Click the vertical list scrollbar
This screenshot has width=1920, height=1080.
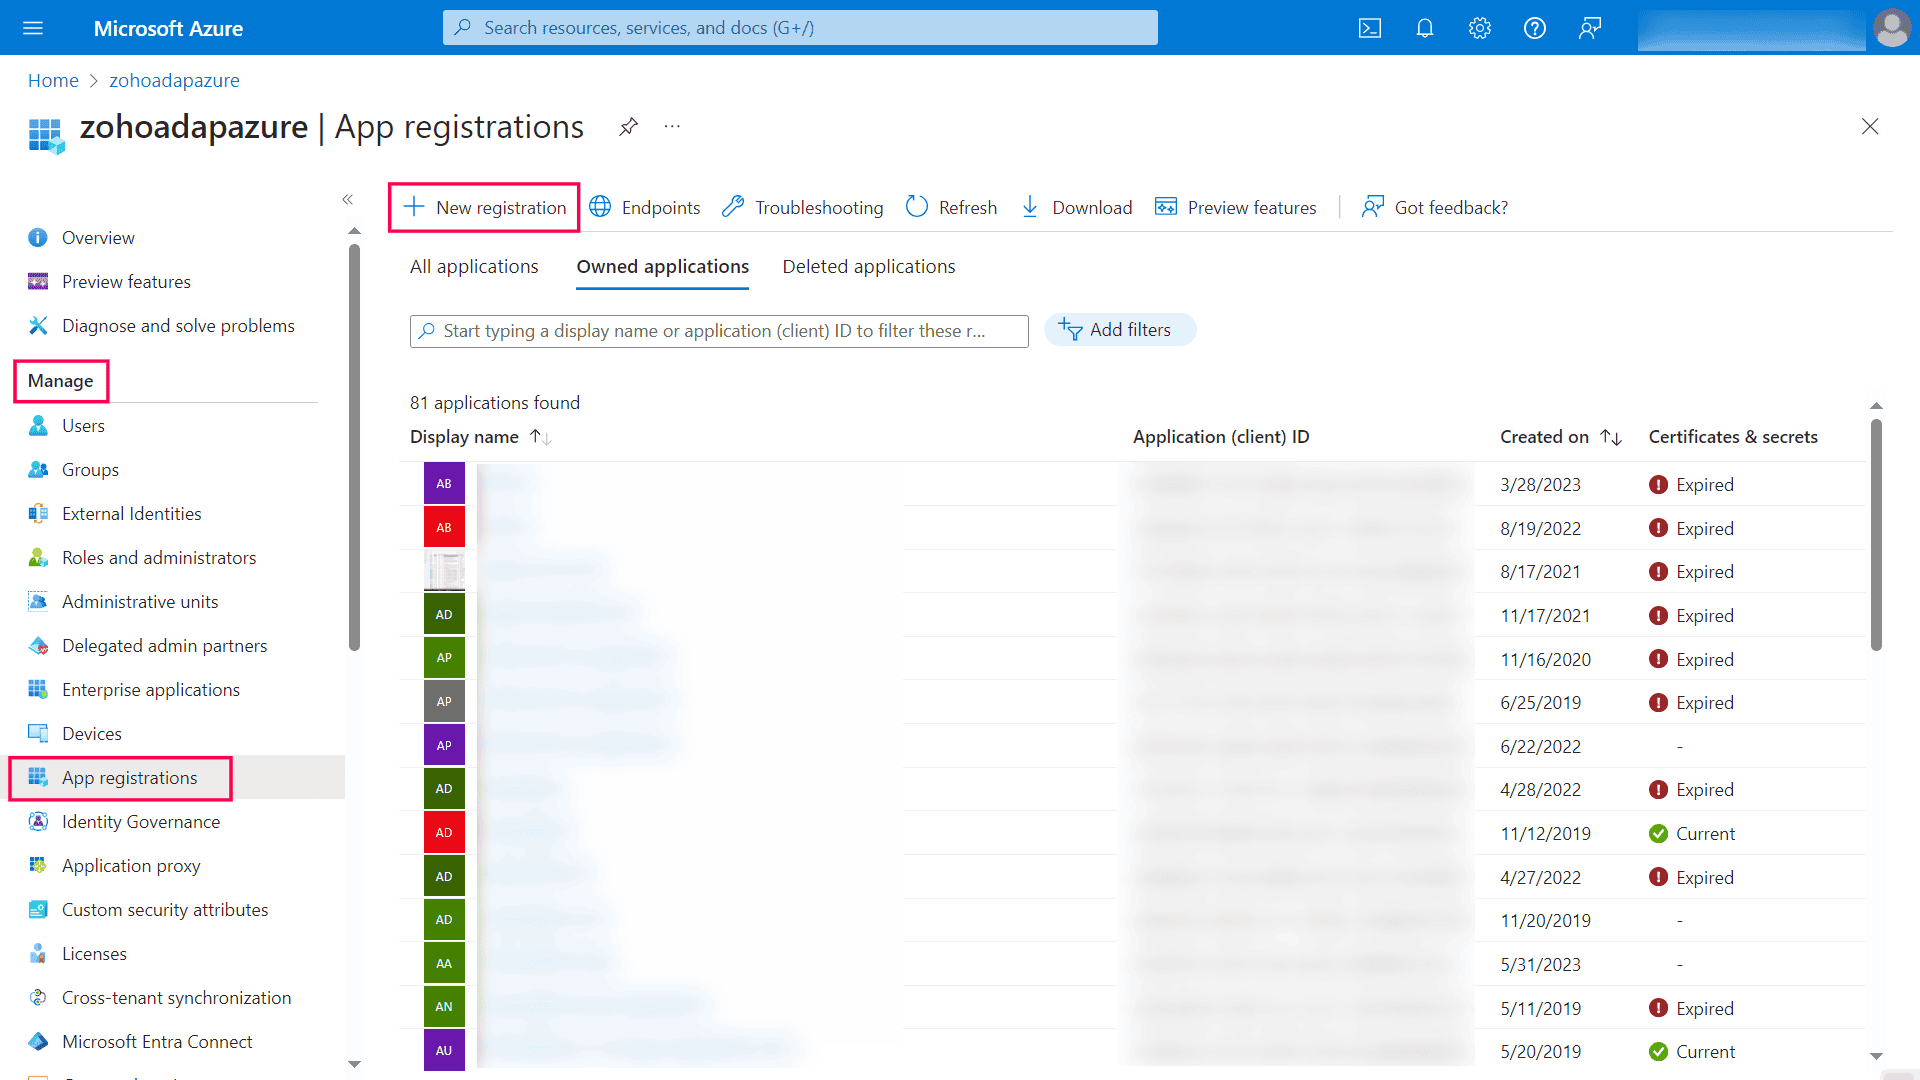(x=1876, y=535)
